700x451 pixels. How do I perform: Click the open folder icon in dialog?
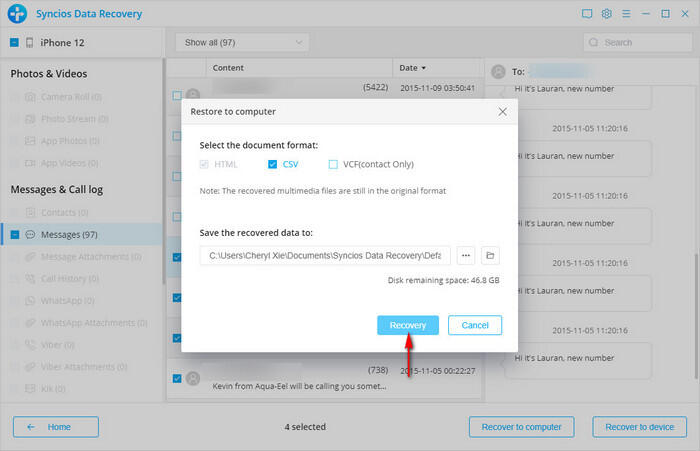point(490,256)
